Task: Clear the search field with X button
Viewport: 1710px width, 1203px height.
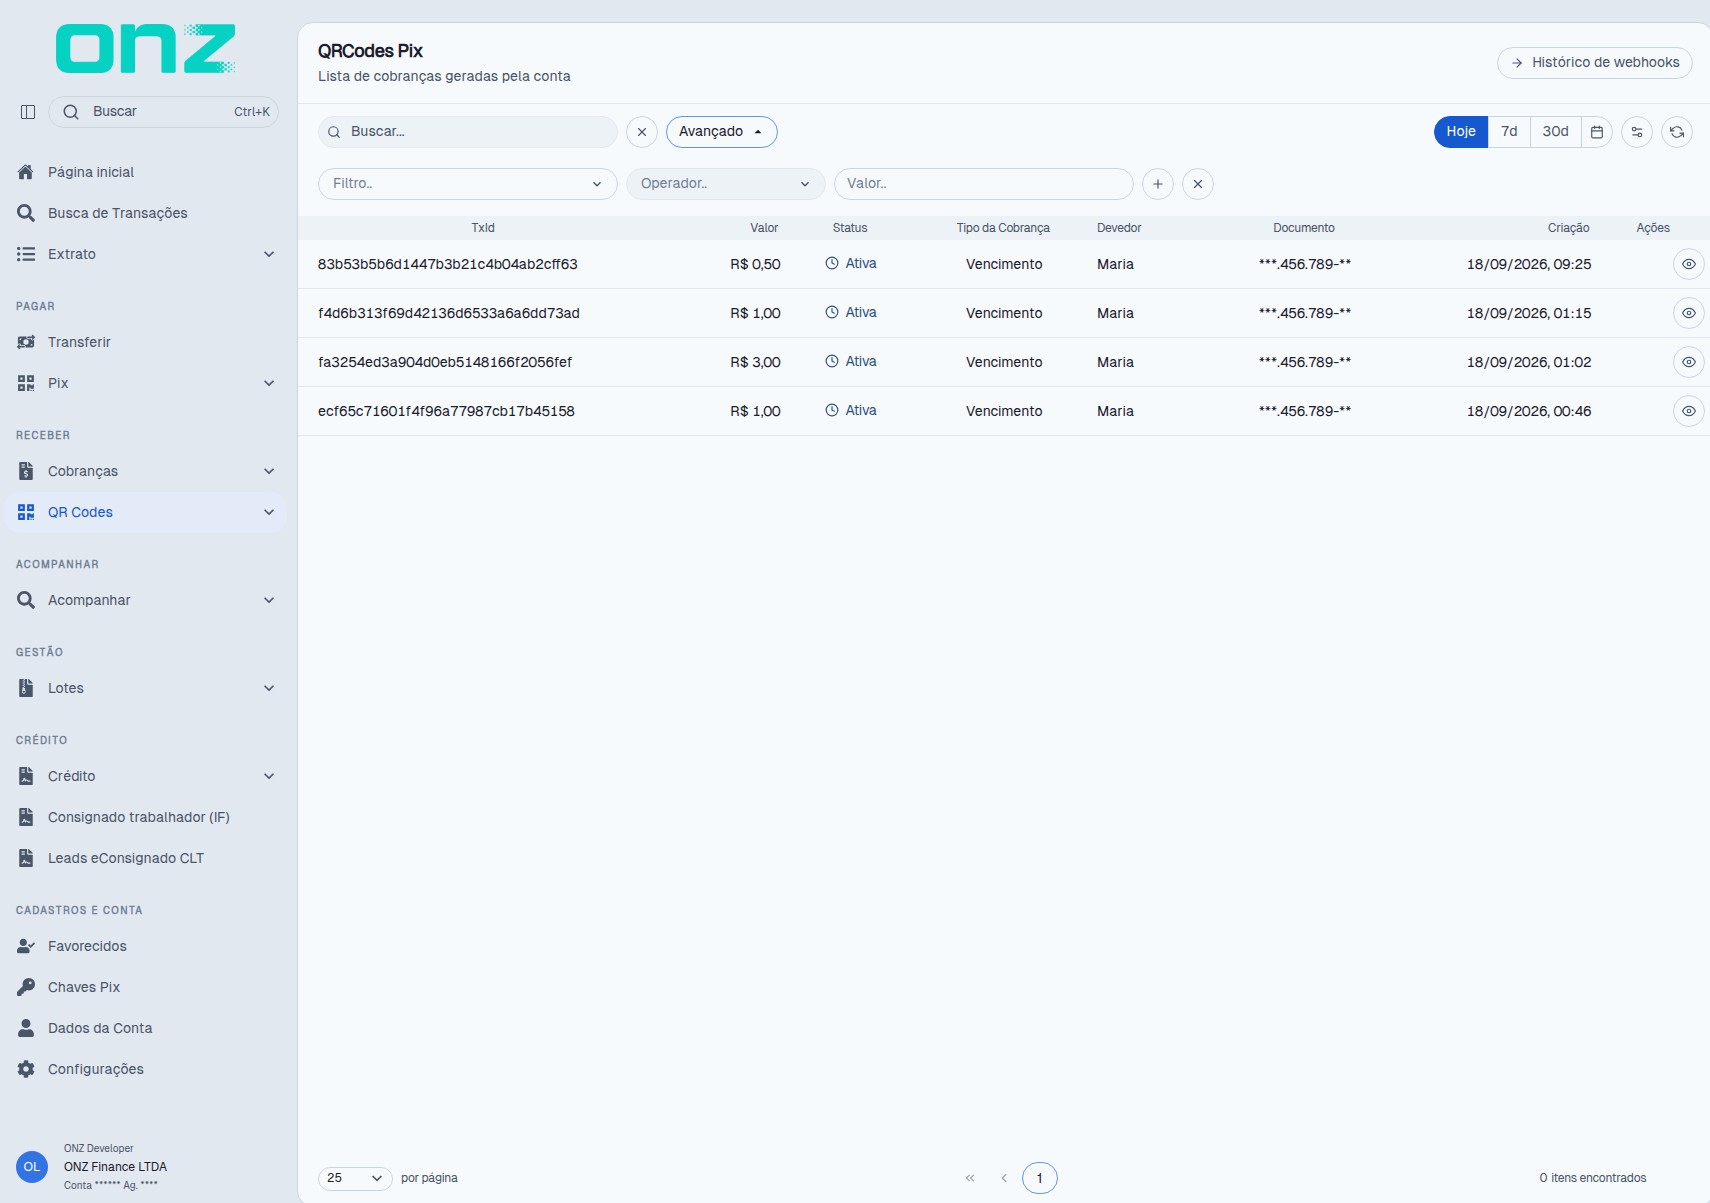Action: 642,132
